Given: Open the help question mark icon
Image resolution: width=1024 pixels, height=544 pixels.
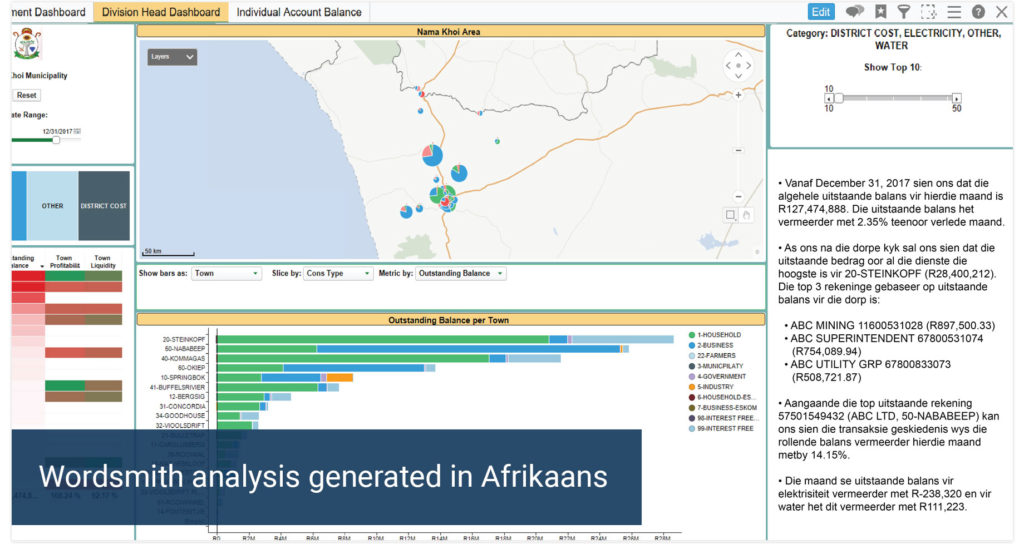Looking at the screenshot, I should (978, 12).
